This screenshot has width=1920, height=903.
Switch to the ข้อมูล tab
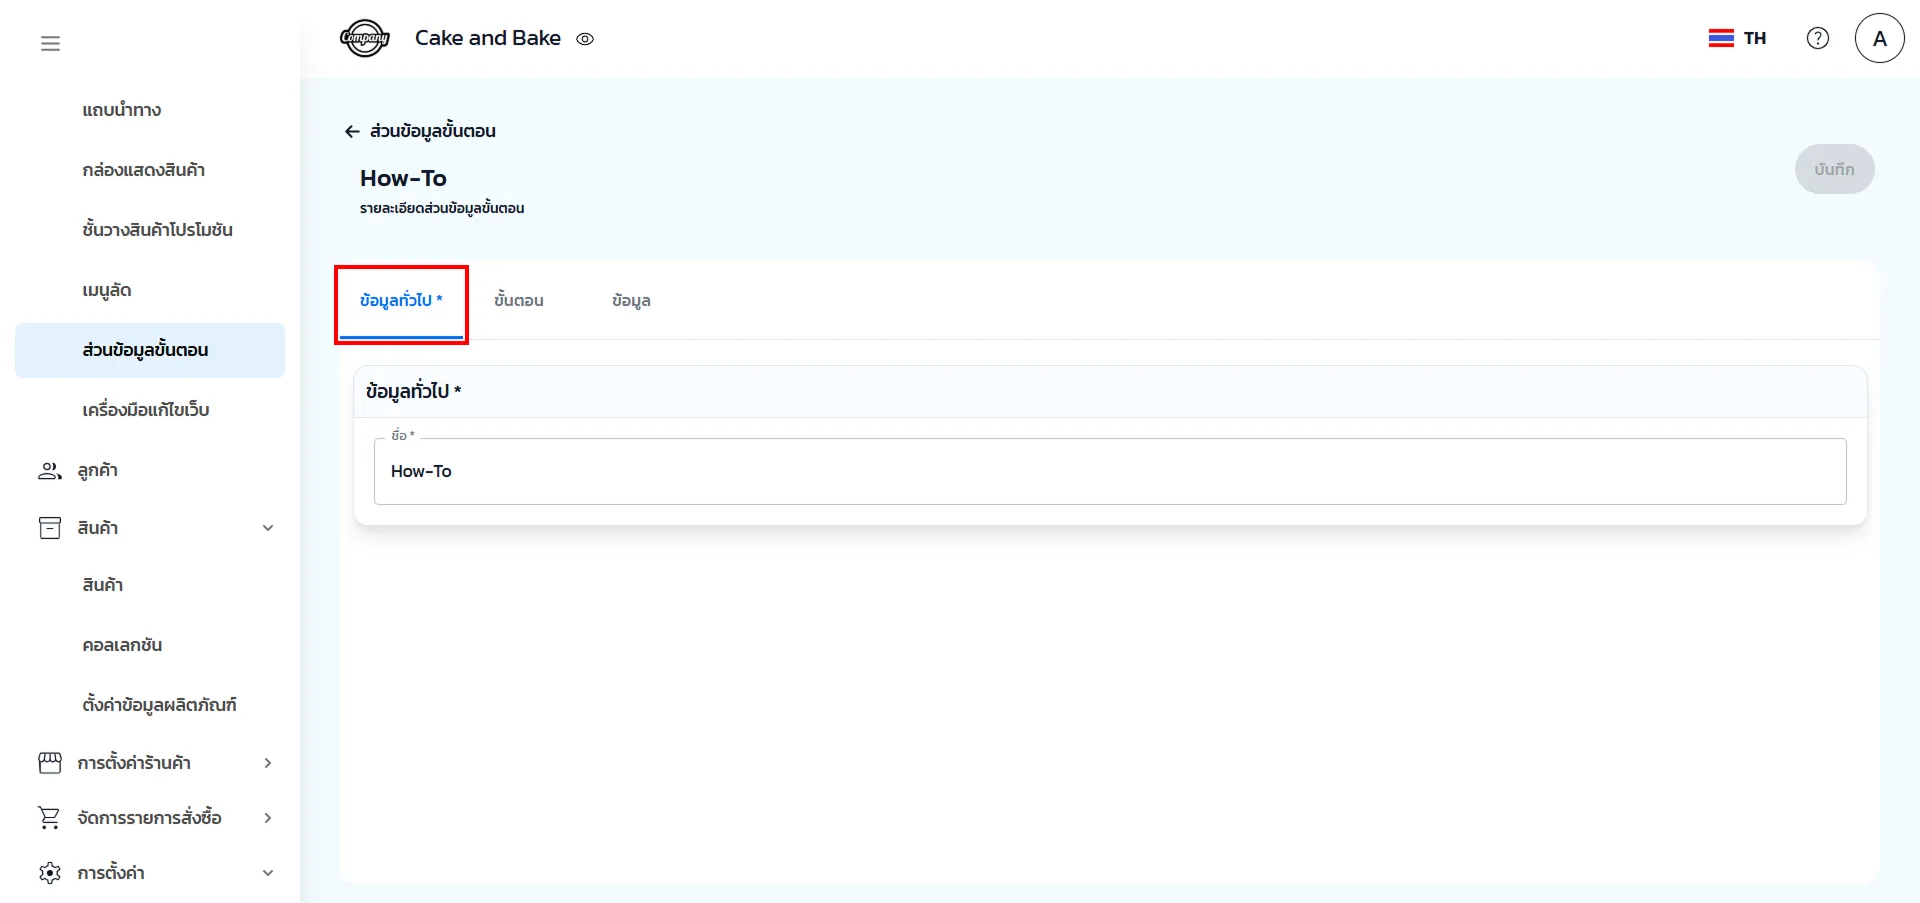pos(631,301)
